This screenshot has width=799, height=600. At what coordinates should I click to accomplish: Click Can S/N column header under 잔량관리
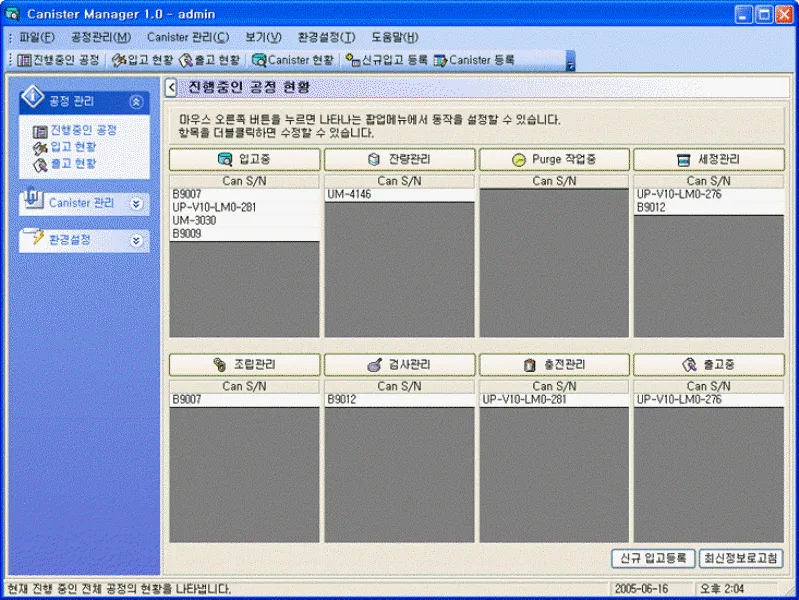[x=399, y=181]
